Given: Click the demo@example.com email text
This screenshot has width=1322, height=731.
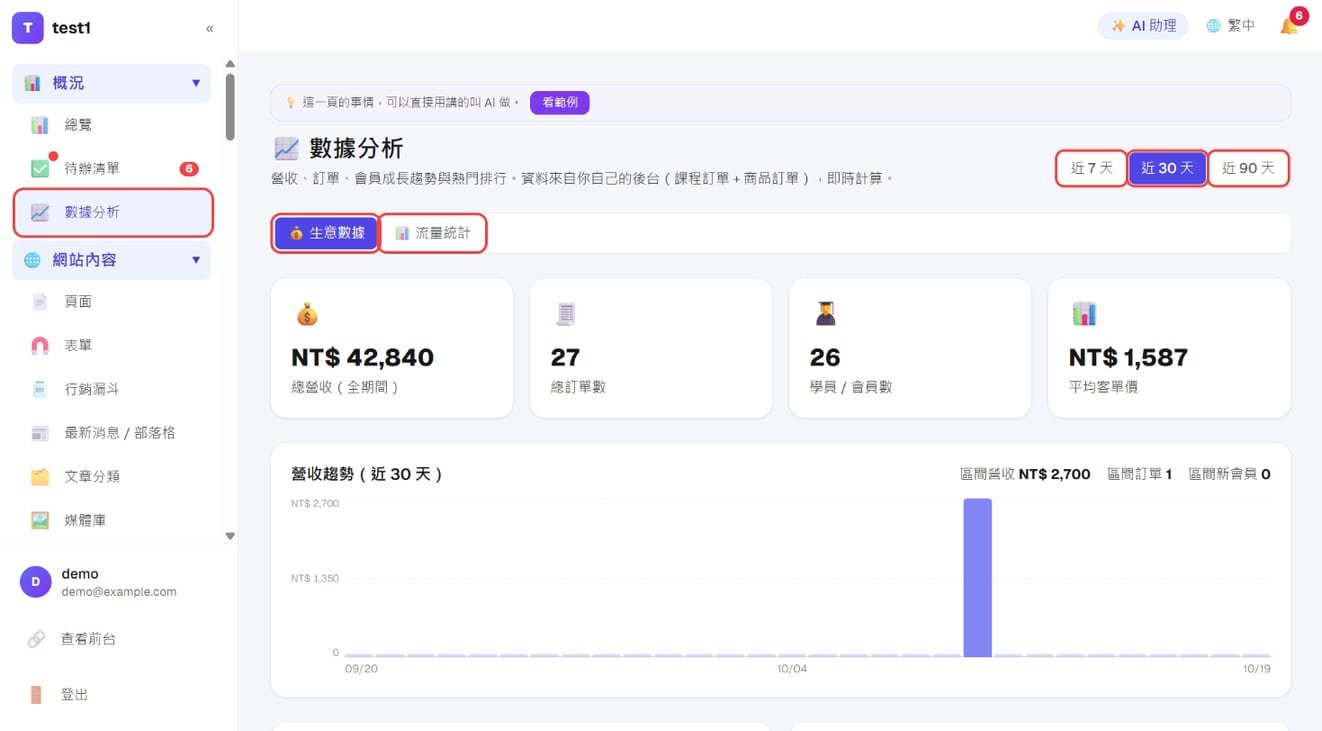Looking at the screenshot, I should tap(119, 592).
